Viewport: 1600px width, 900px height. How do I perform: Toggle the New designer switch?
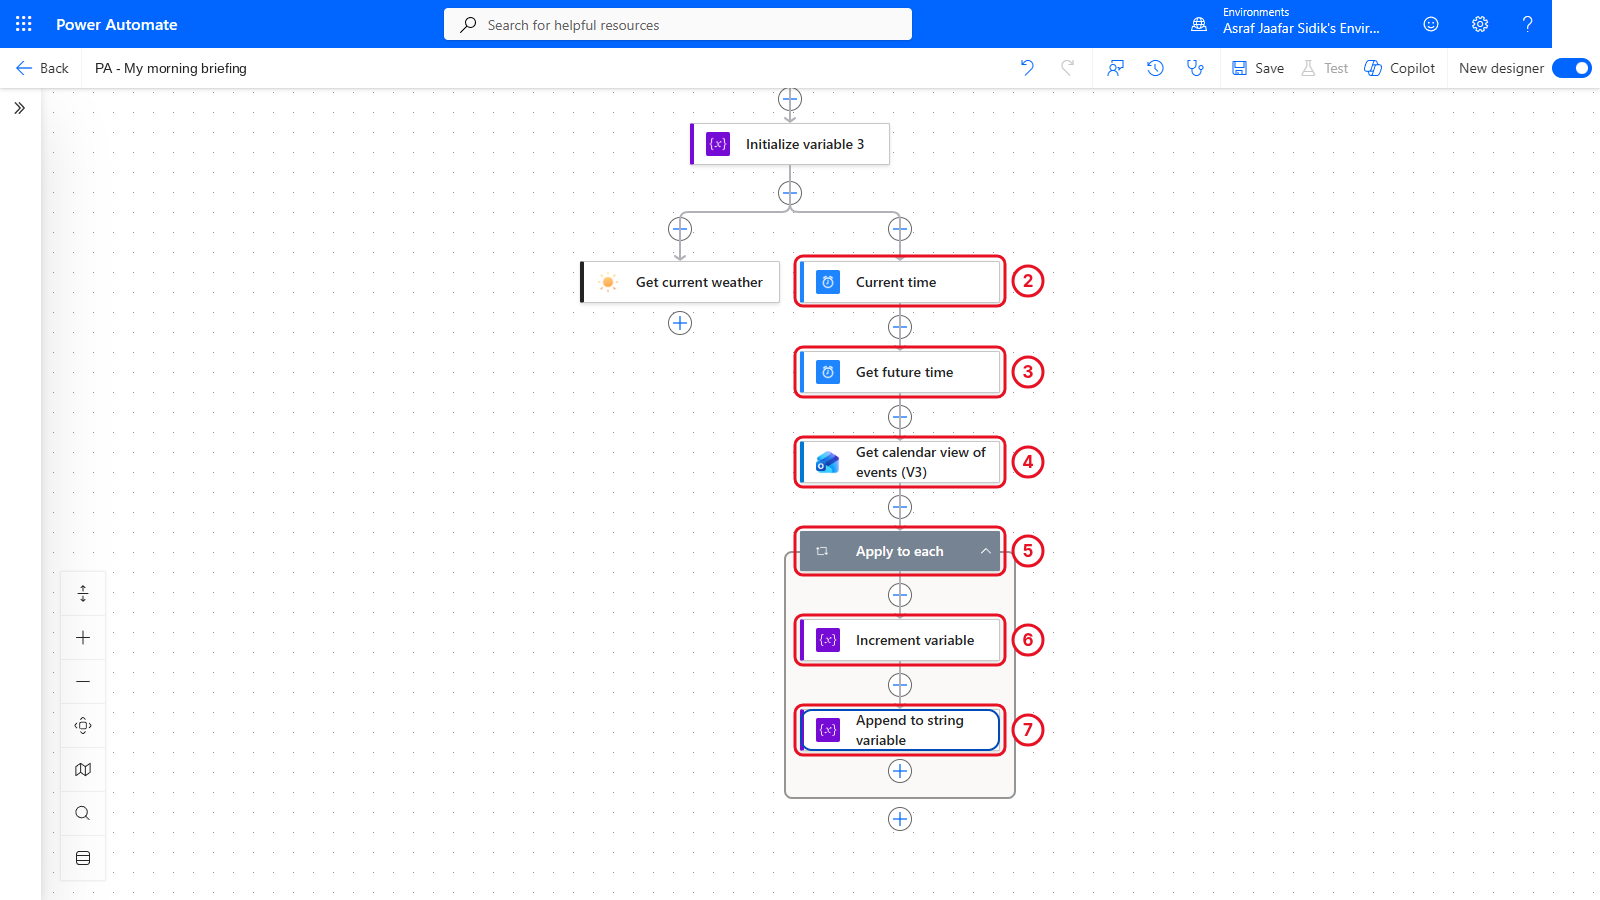[1572, 68]
